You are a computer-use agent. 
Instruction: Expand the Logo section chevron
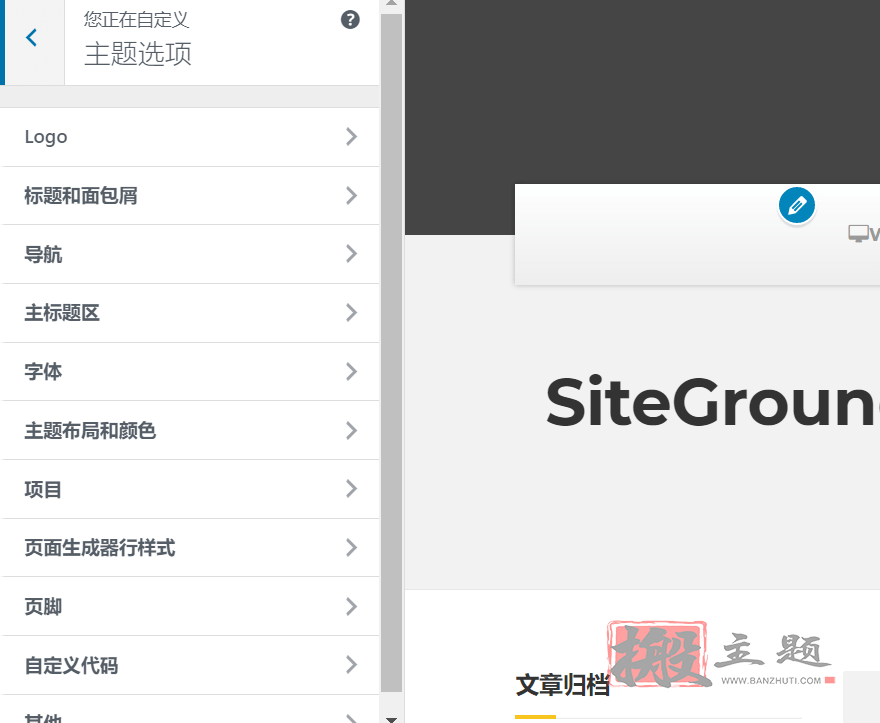click(x=351, y=136)
